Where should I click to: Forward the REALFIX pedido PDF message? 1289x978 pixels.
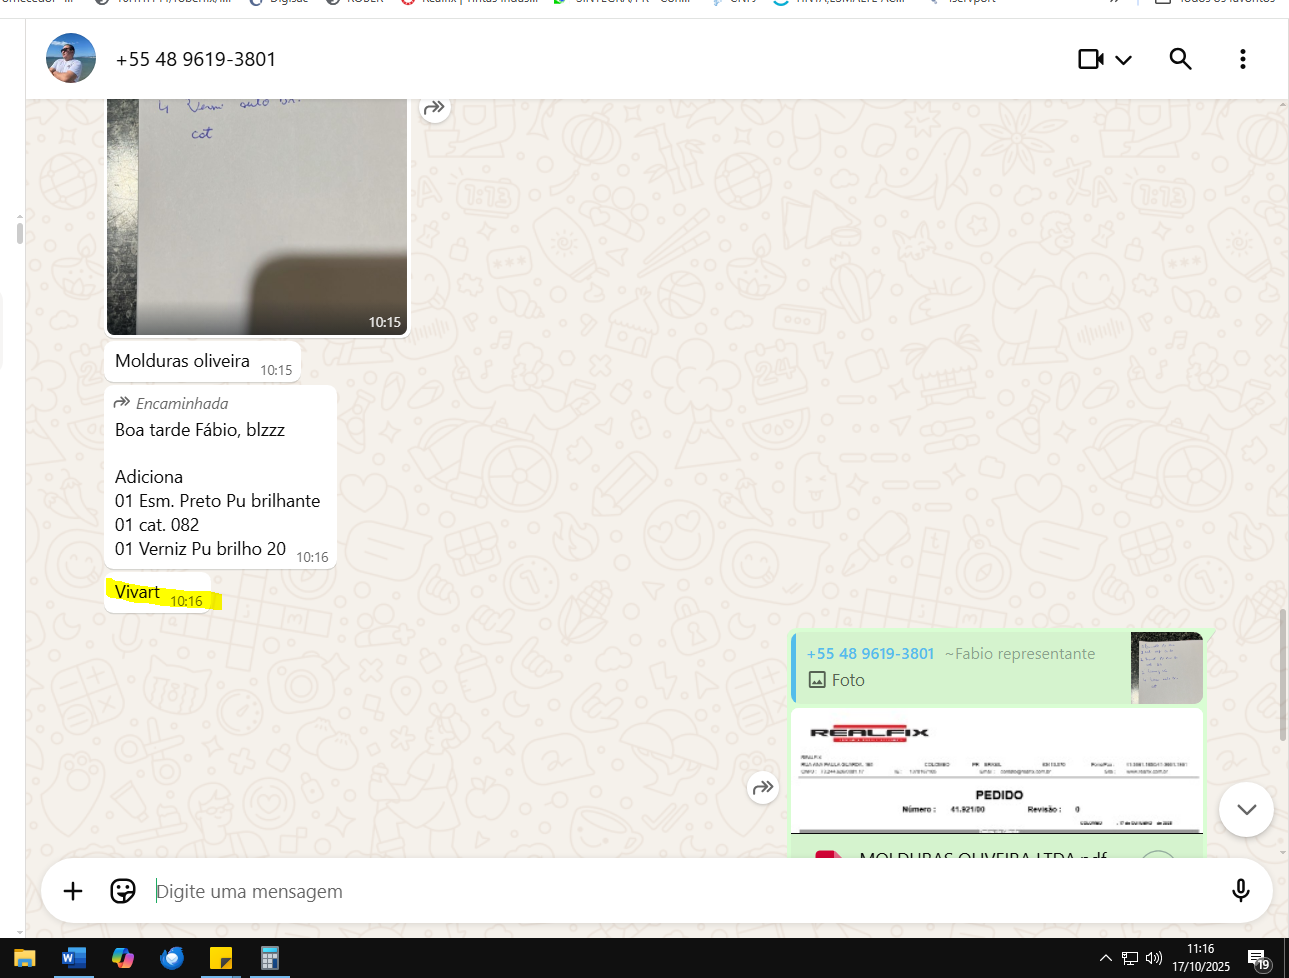point(763,788)
